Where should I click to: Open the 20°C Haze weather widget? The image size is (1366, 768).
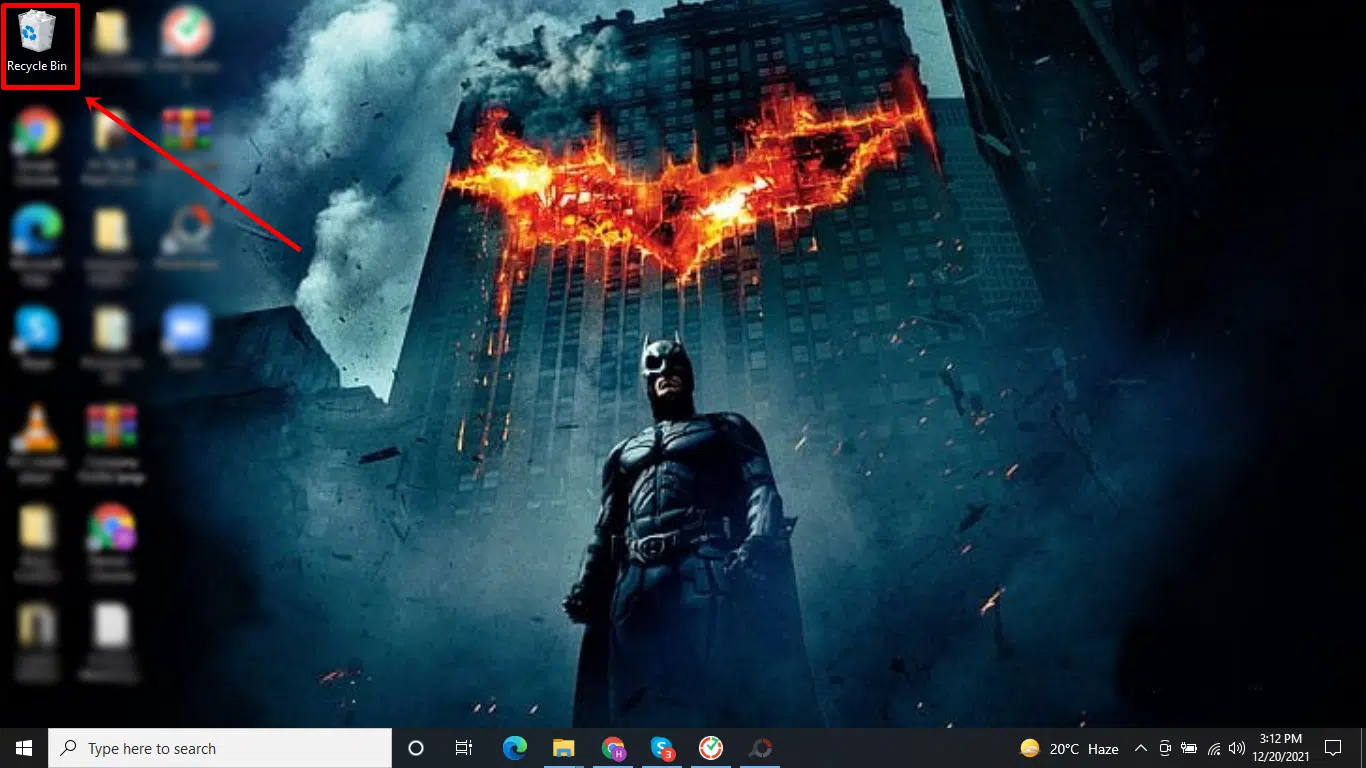pos(1069,748)
